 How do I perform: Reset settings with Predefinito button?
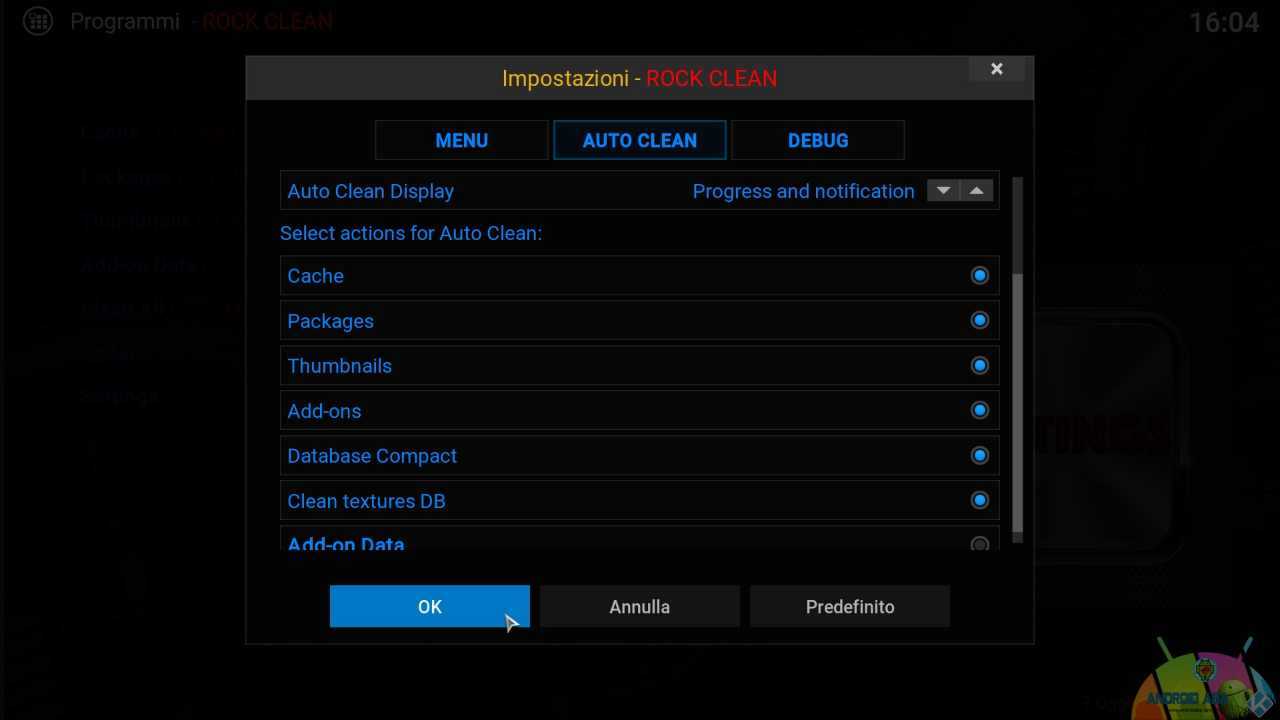click(850, 606)
